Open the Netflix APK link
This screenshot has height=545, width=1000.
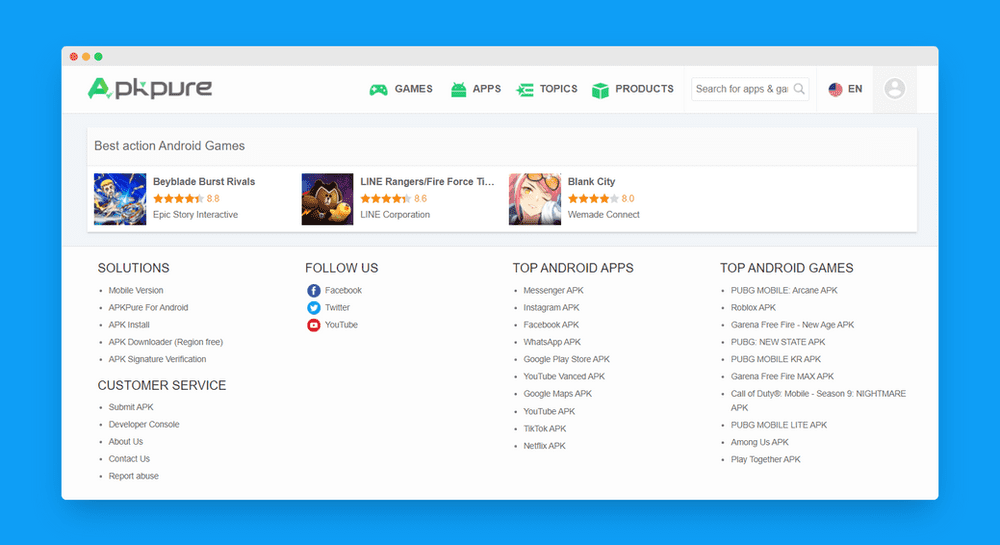(x=544, y=446)
